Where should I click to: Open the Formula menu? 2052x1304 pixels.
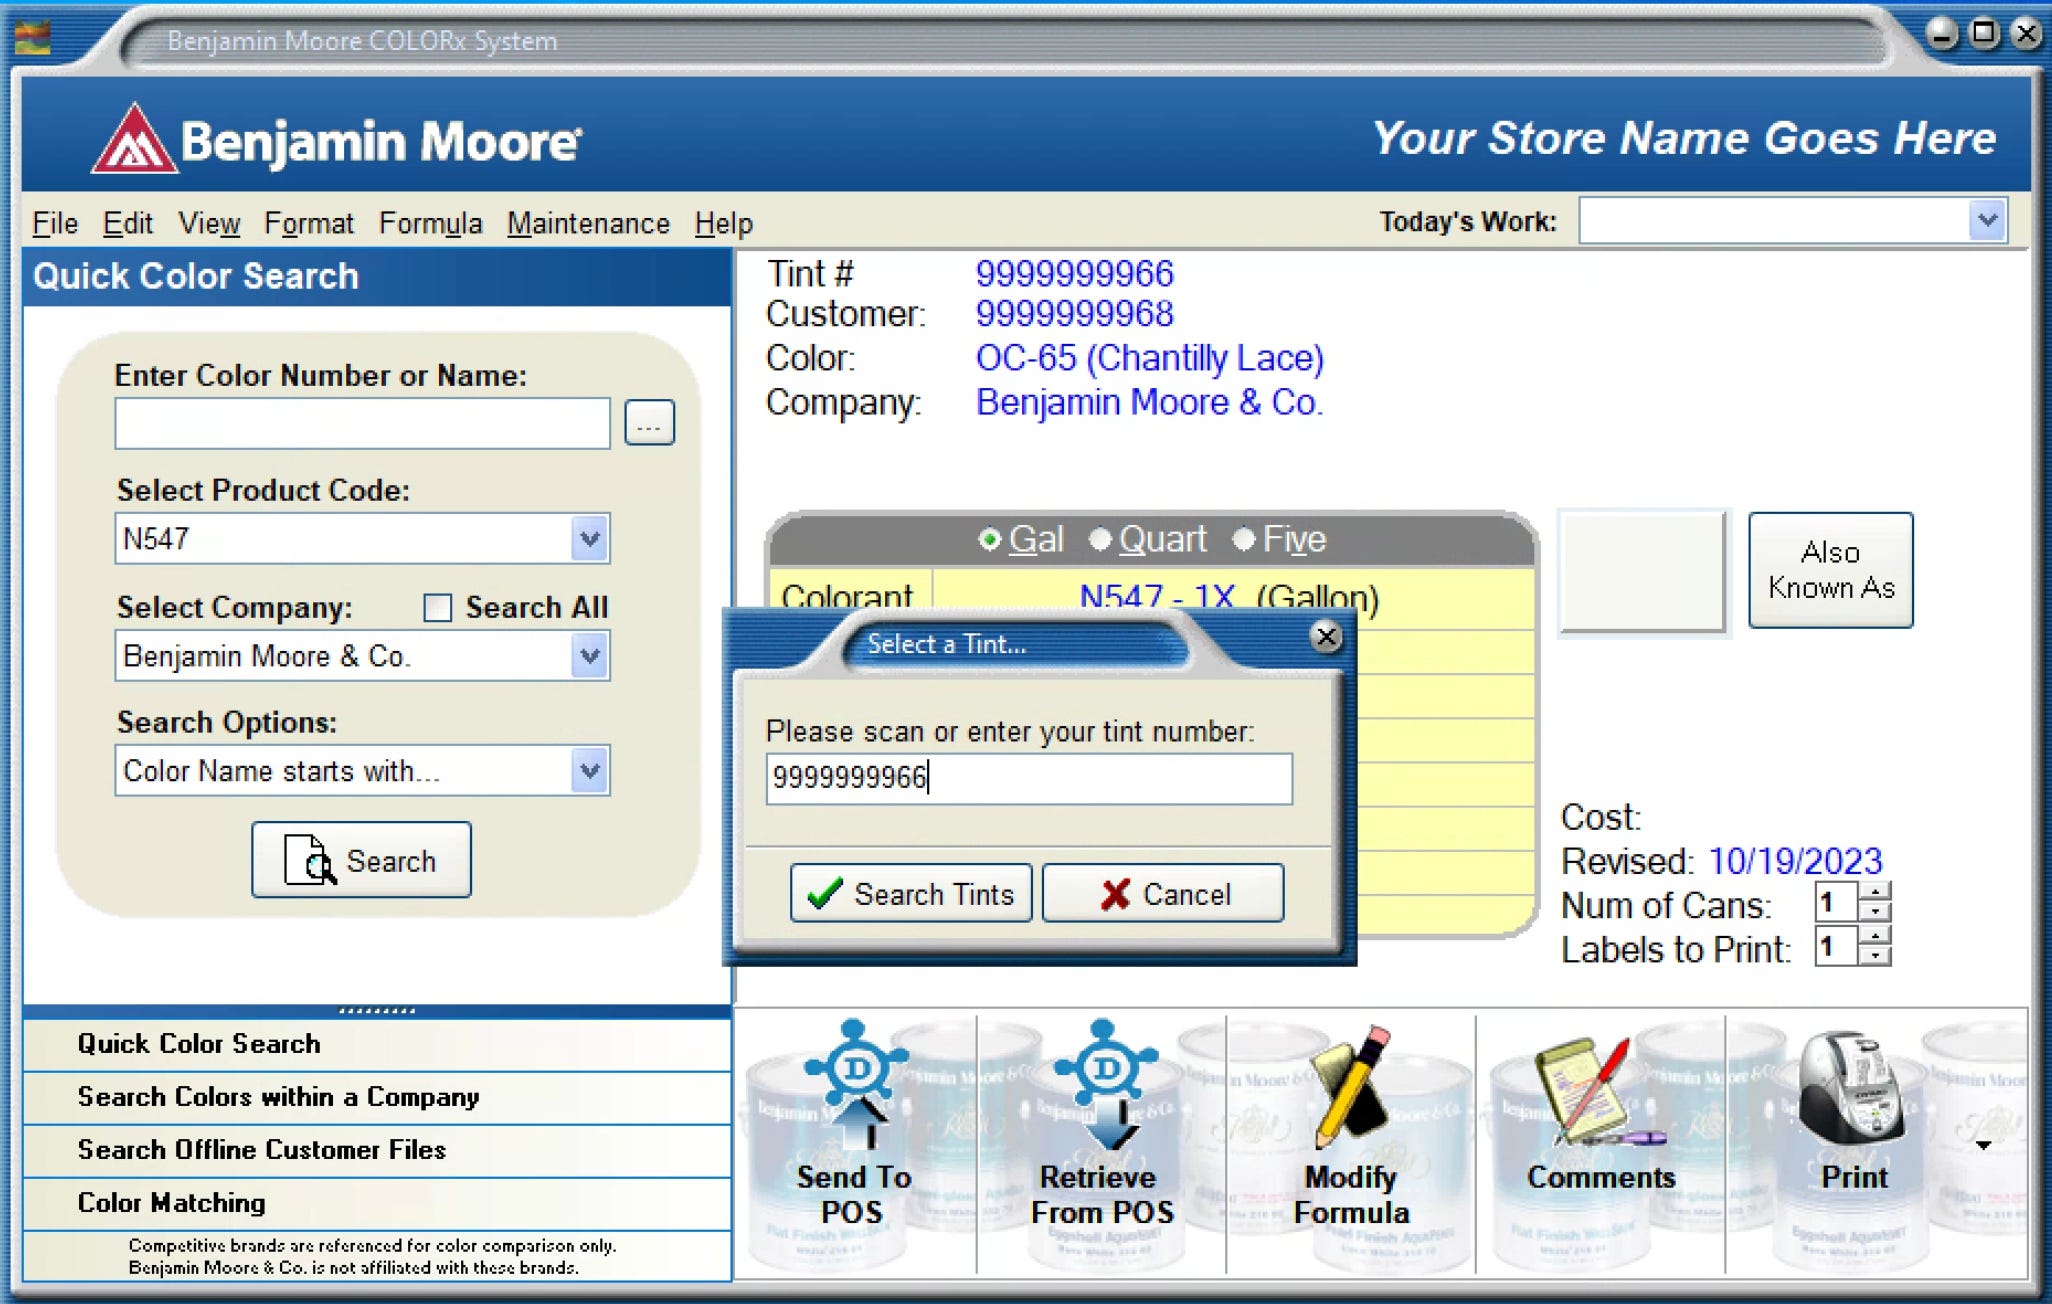[430, 222]
